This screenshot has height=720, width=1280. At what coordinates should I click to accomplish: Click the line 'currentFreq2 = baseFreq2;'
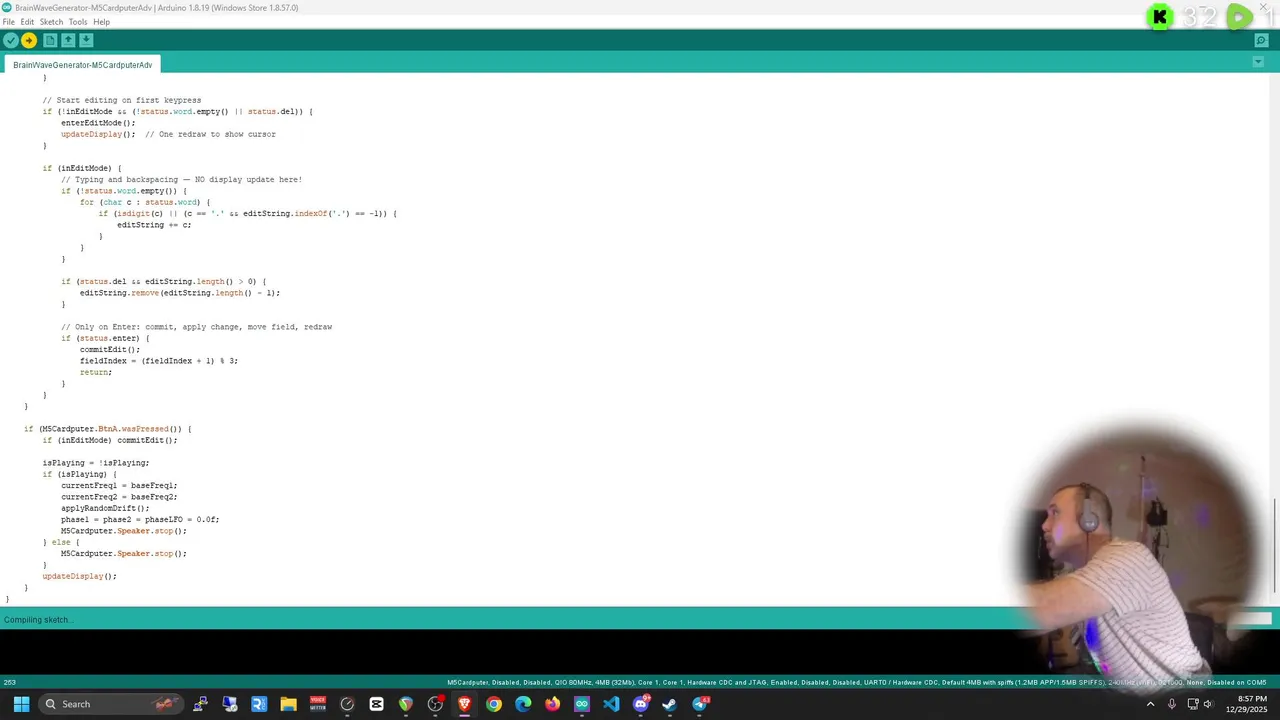click(119, 497)
